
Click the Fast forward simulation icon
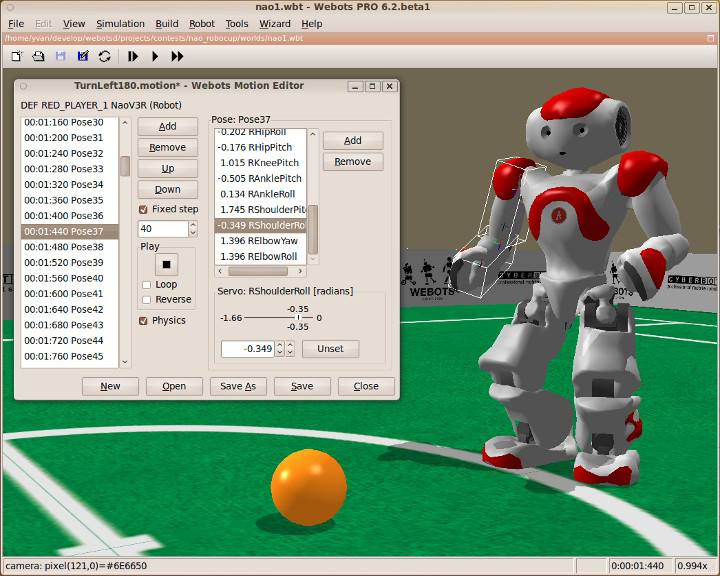click(x=177, y=56)
